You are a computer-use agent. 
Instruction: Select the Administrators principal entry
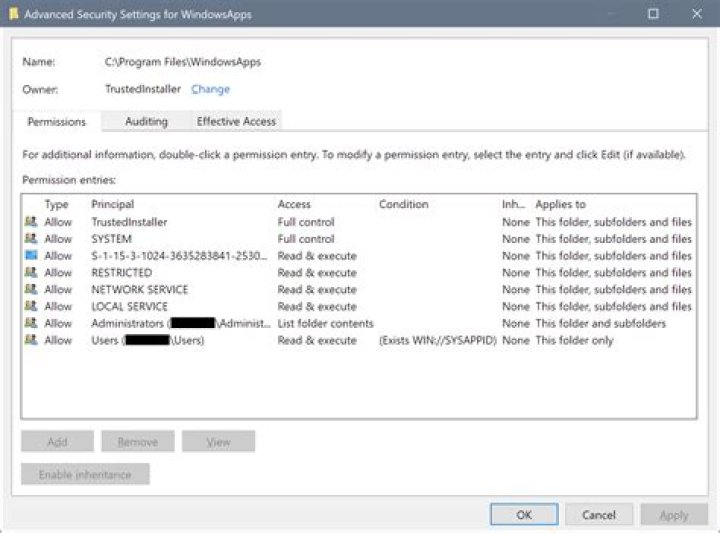click(x=180, y=323)
